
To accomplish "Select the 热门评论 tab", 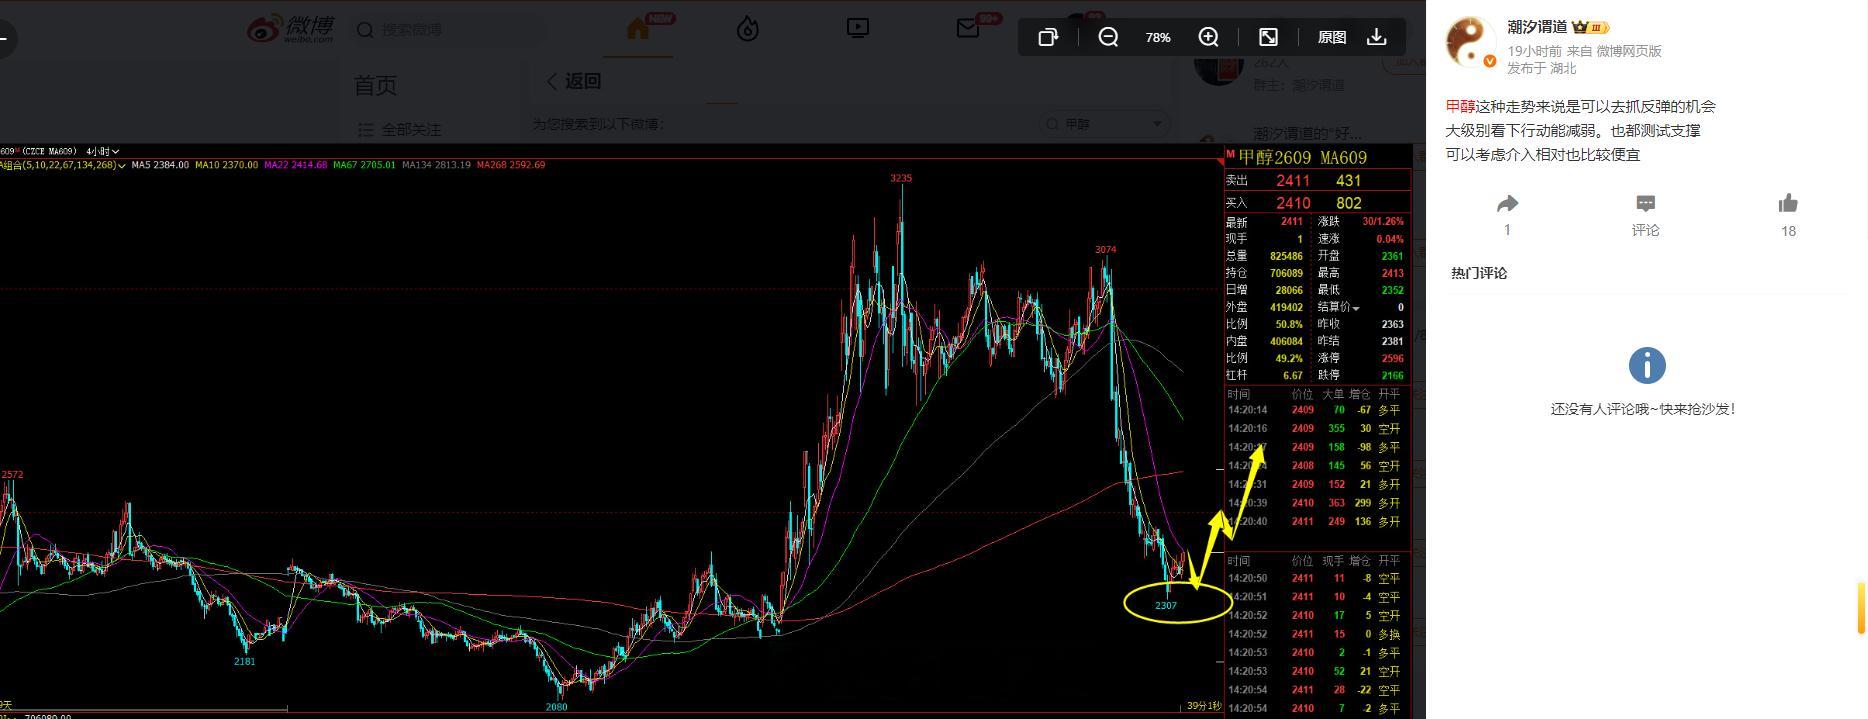I will pos(1479,273).
